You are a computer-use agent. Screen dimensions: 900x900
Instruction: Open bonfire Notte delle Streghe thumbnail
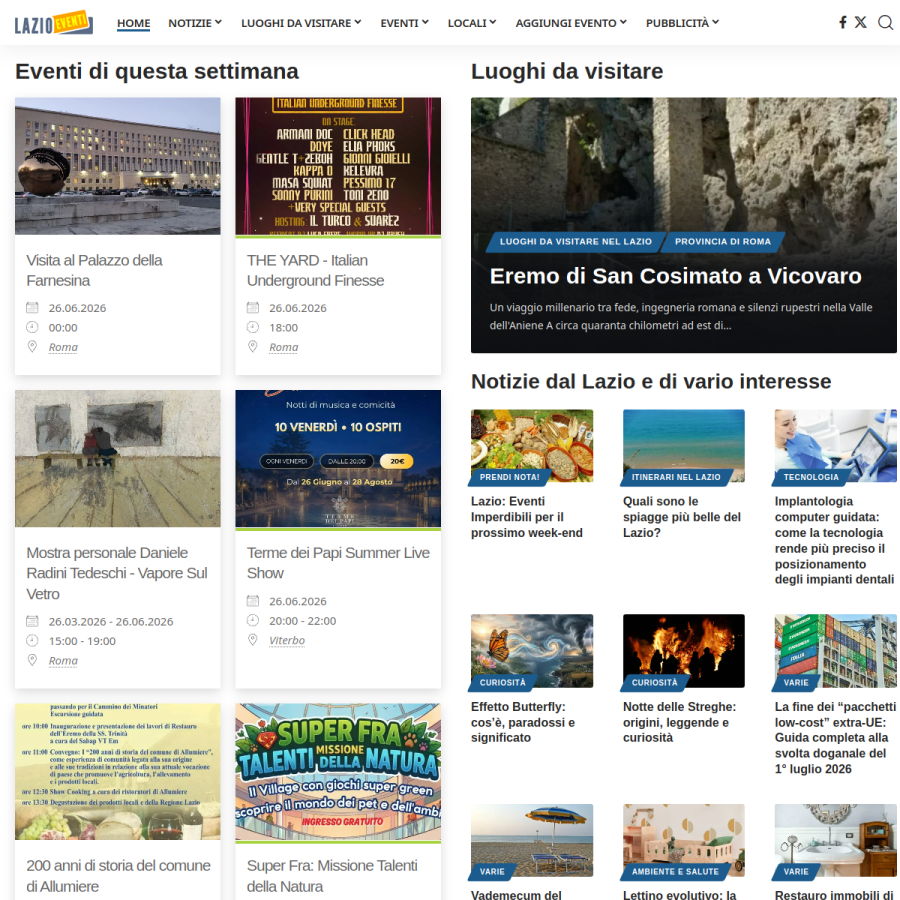[684, 651]
